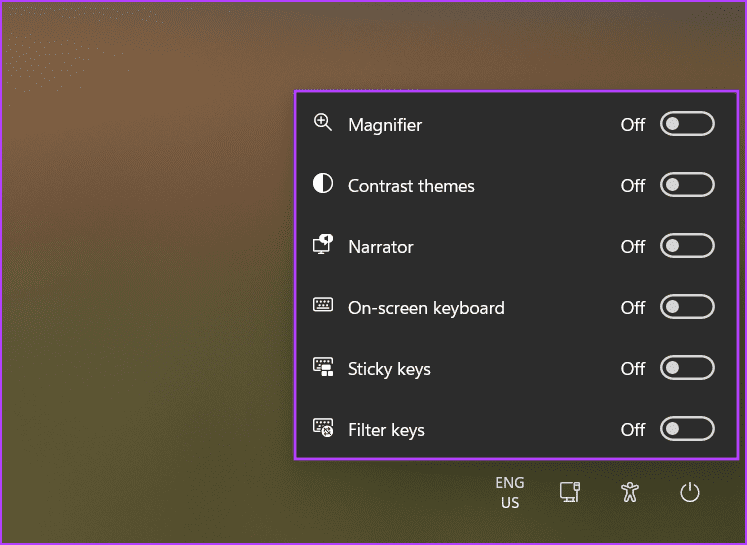Open the ENG US language switcher
This screenshot has height=545, width=747.
pos(510,492)
